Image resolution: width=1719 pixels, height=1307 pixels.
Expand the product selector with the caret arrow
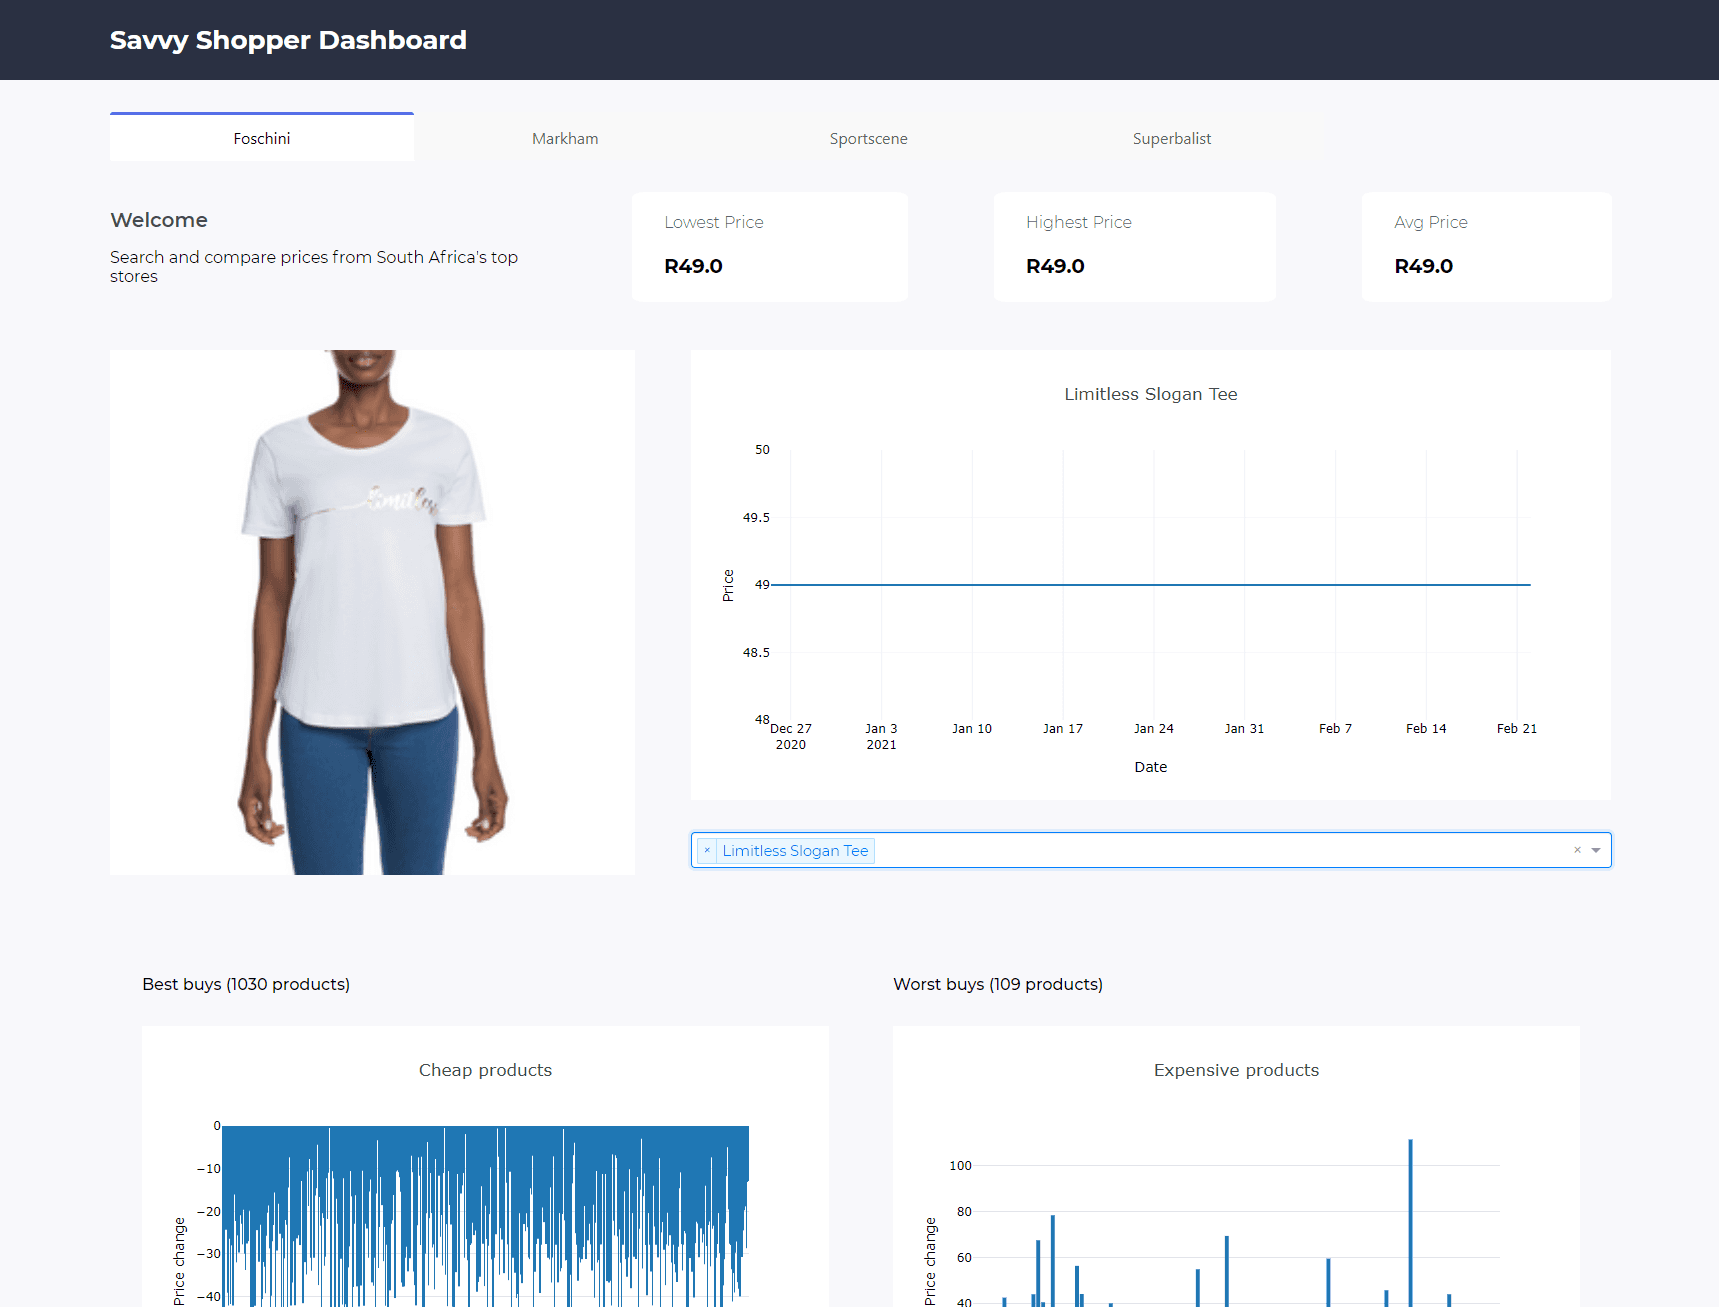pos(1596,850)
